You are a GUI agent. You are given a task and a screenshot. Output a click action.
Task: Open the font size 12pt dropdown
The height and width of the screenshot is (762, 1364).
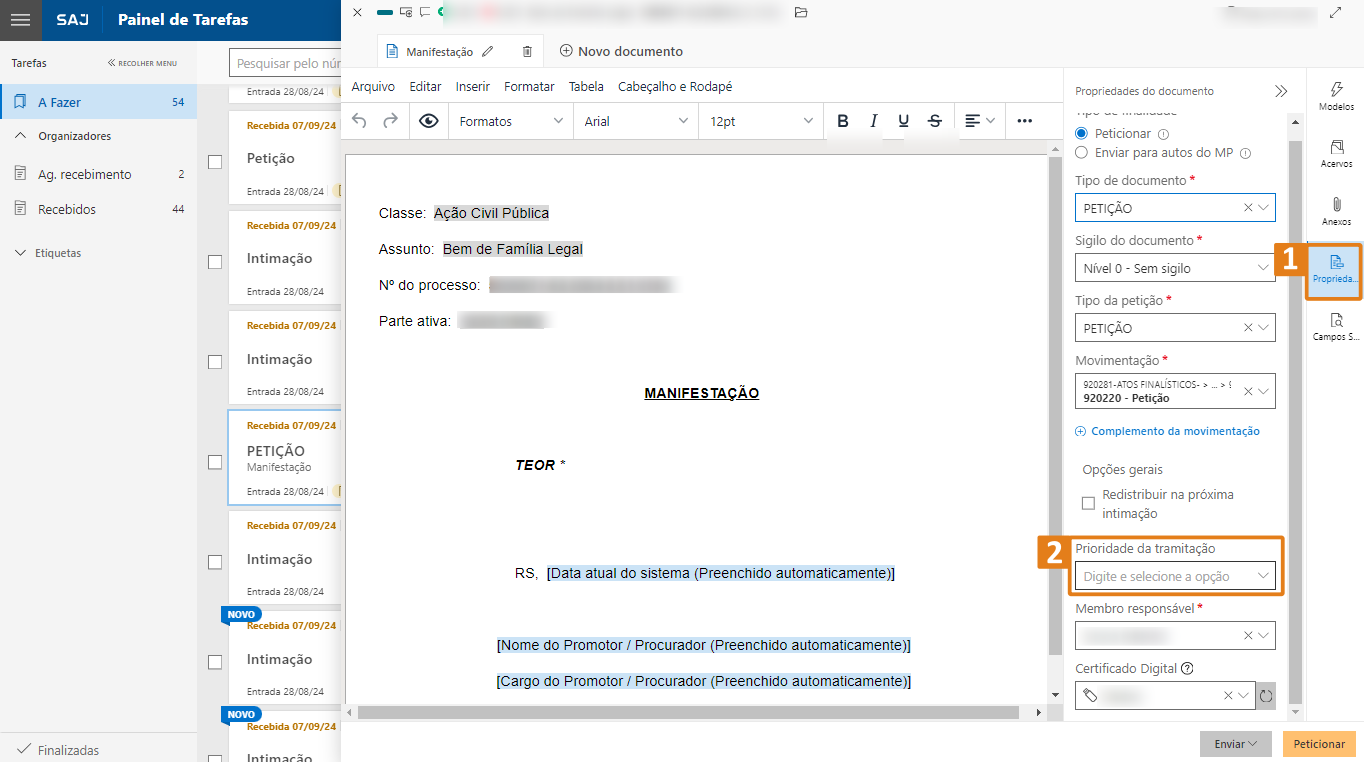[x=760, y=121]
